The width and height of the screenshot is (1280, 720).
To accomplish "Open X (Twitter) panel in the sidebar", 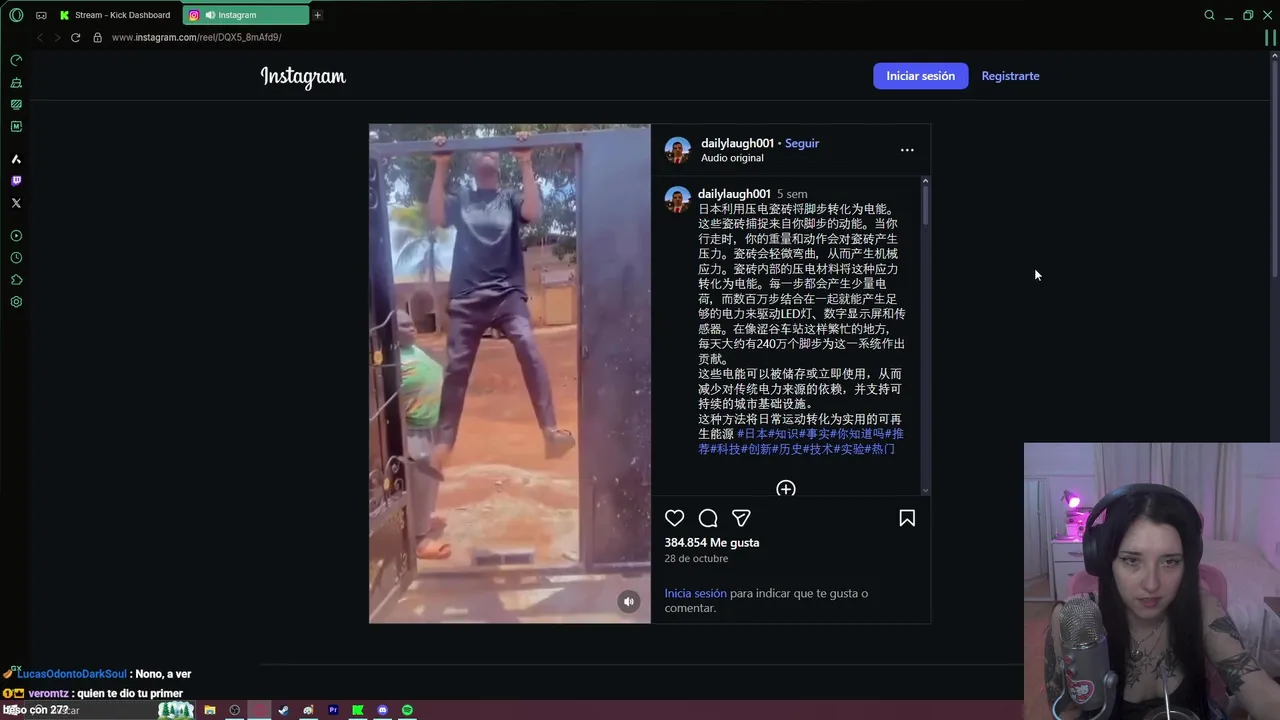I will tap(16, 203).
